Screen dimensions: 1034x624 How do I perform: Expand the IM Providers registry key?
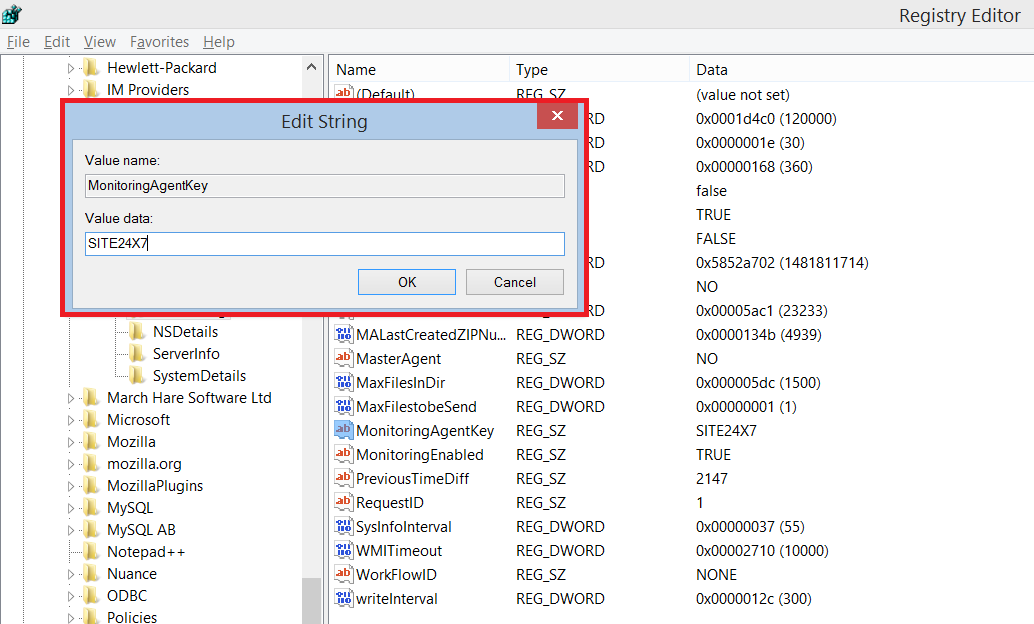[x=71, y=90]
